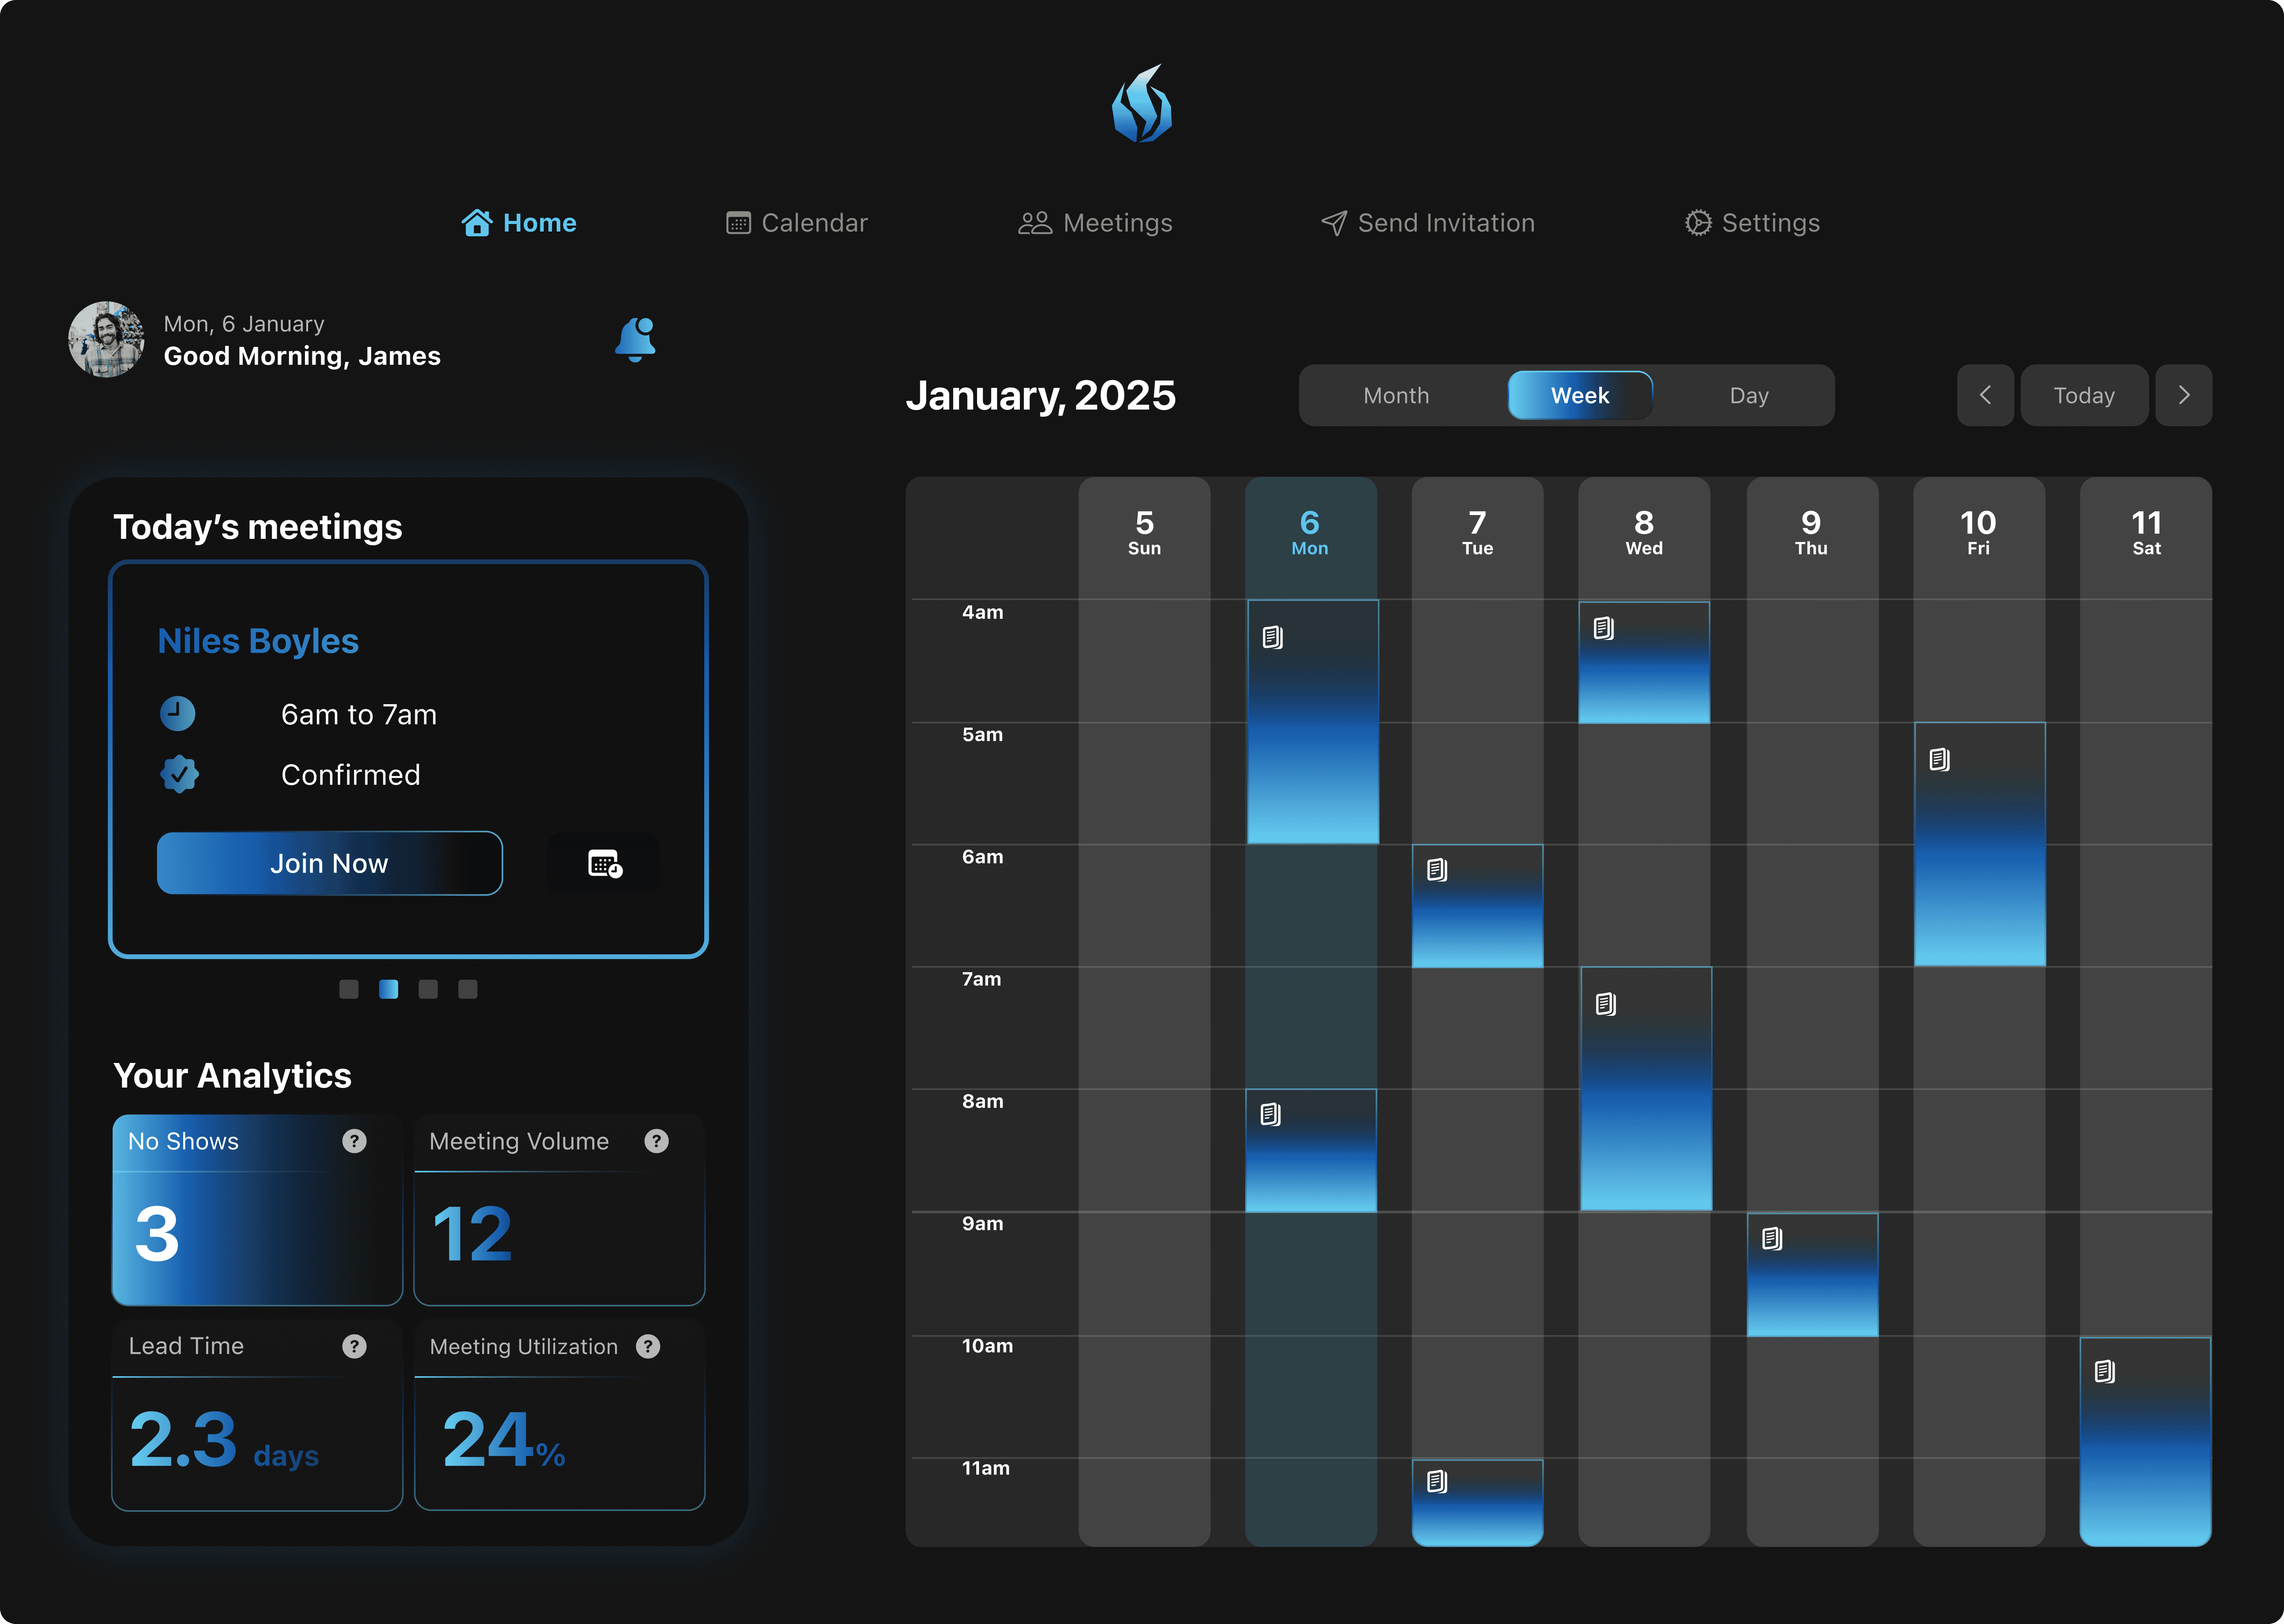Go to next week arrow
Image resolution: width=2284 pixels, height=1624 pixels.
[2184, 395]
